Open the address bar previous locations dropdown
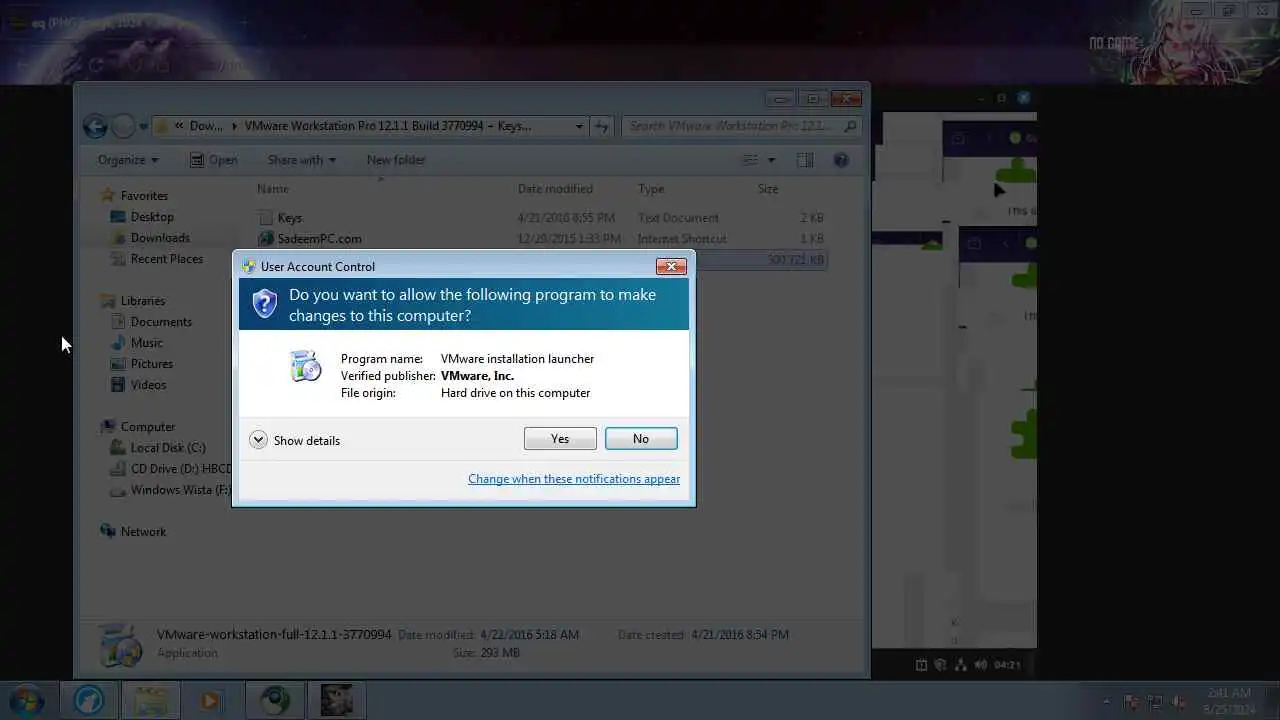 (x=579, y=127)
